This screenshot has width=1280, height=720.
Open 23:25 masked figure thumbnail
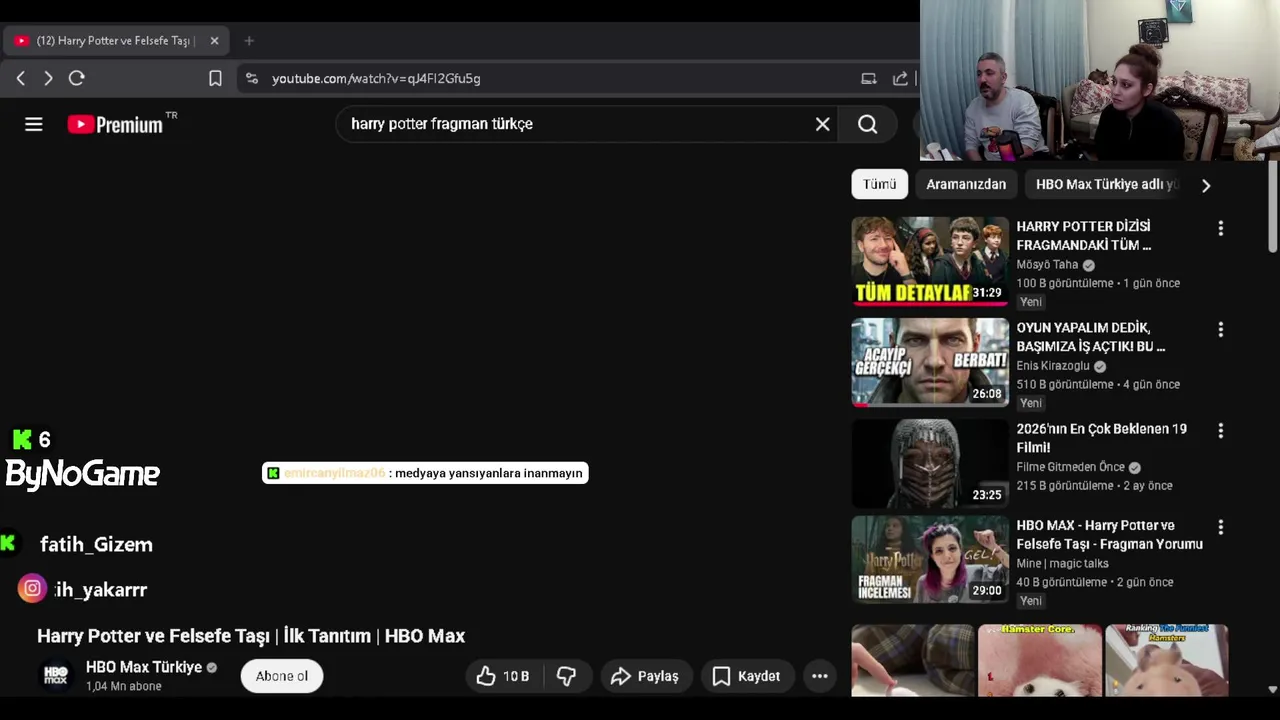[x=930, y=463]
